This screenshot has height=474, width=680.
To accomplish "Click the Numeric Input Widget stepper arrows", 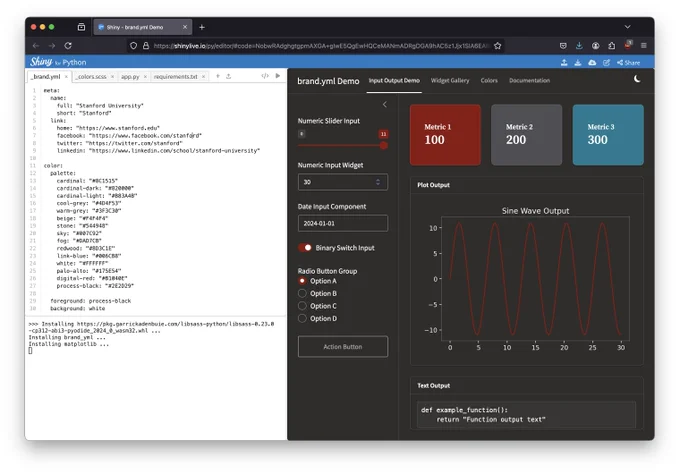I will pos(378,182).
